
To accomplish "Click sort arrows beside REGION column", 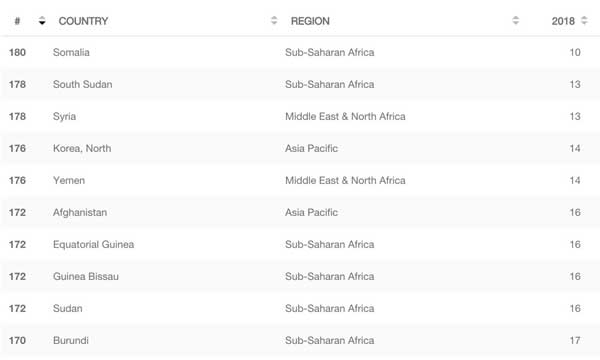I will tap(516, 20).
